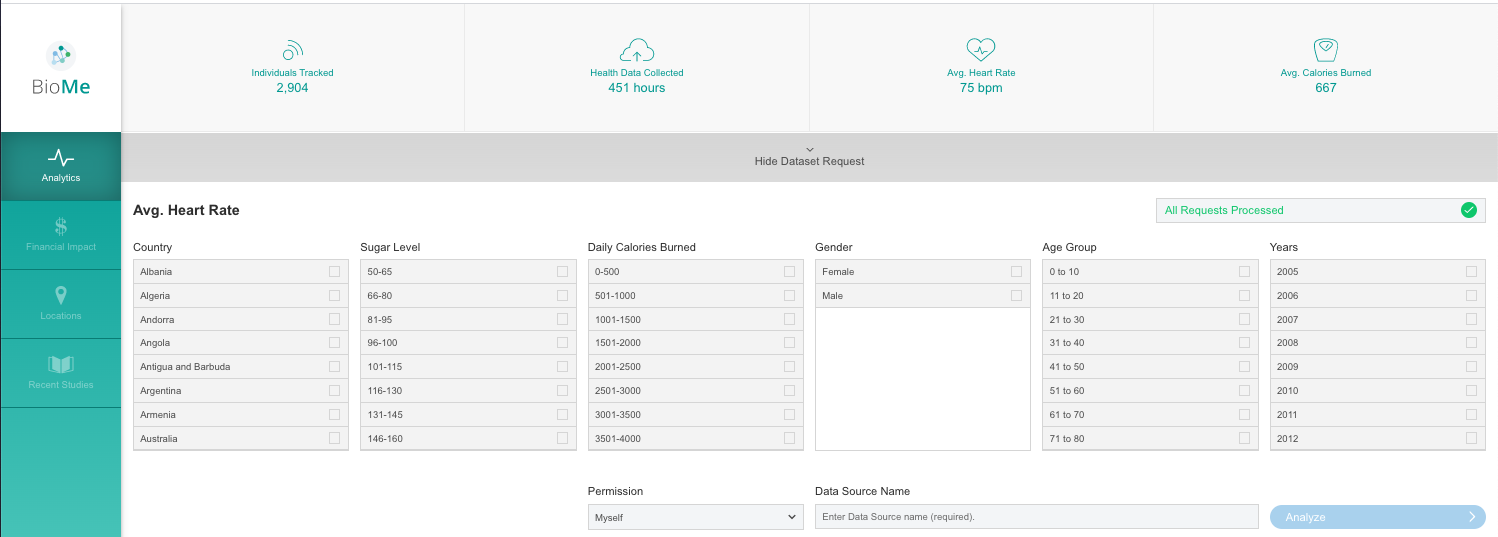The height and width of the screenshot is (537, 1498).
Task: Click the Financial Impact dollar icon
Action: pos(61,226)
